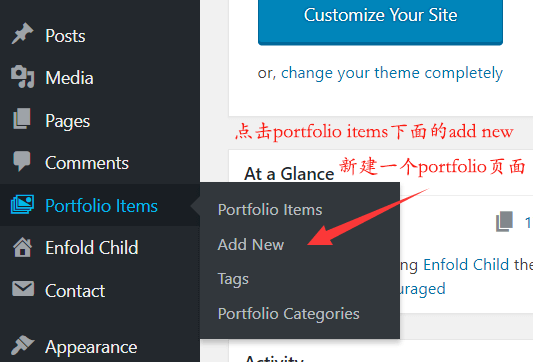Follow the change your theme completely link
The image size is (533, 362).
tap(392, 73)
